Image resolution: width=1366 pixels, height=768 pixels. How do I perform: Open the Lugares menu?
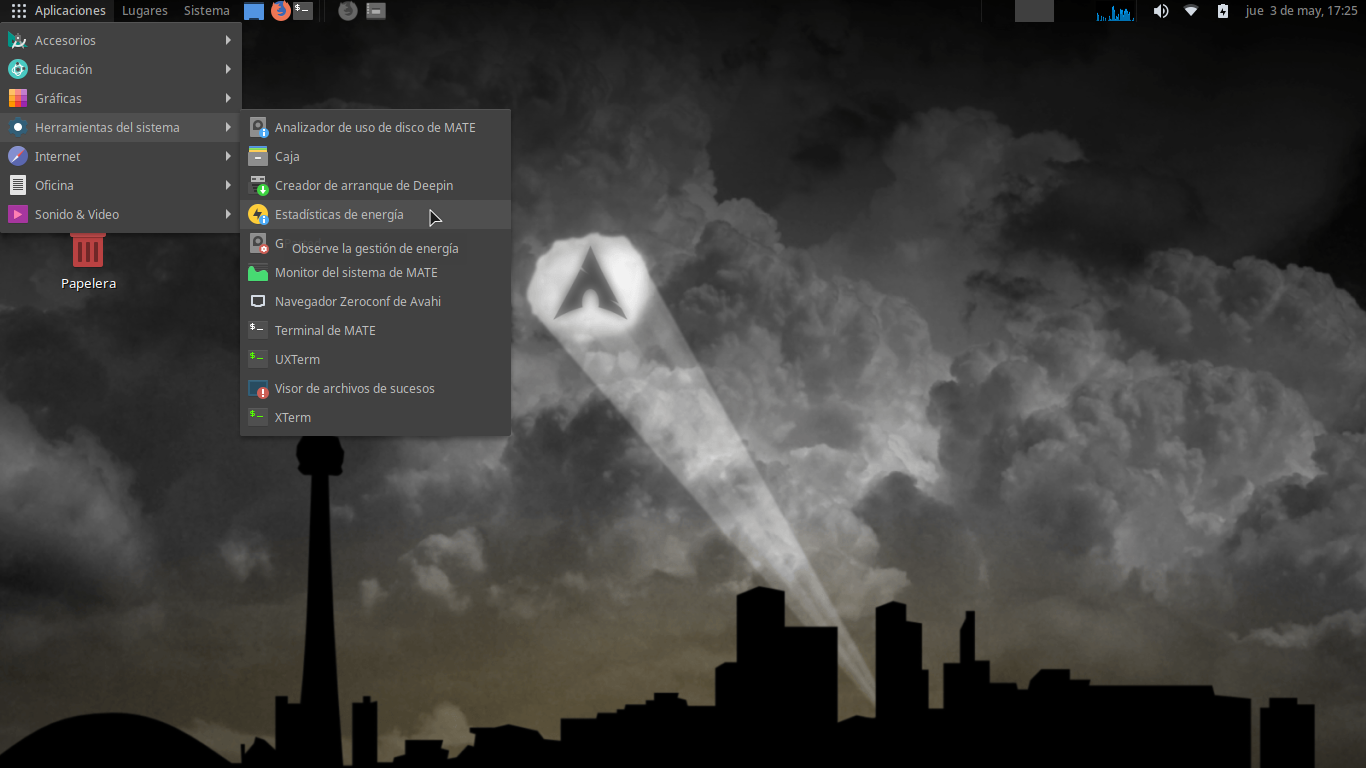(145, 11)
